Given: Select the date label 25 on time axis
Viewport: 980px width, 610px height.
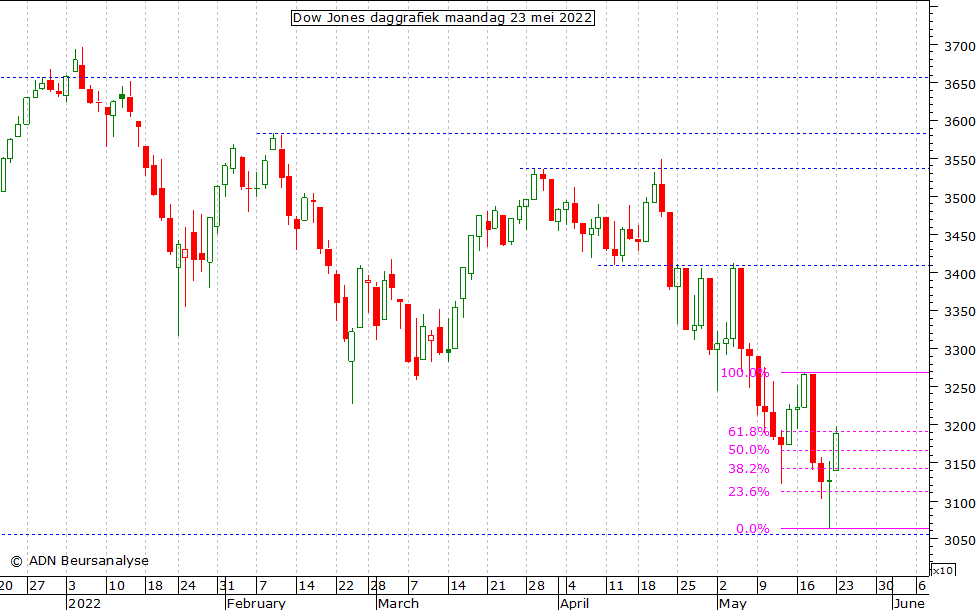Looking at the screenshot, I should pyautogui.click(x=688, y=586).
